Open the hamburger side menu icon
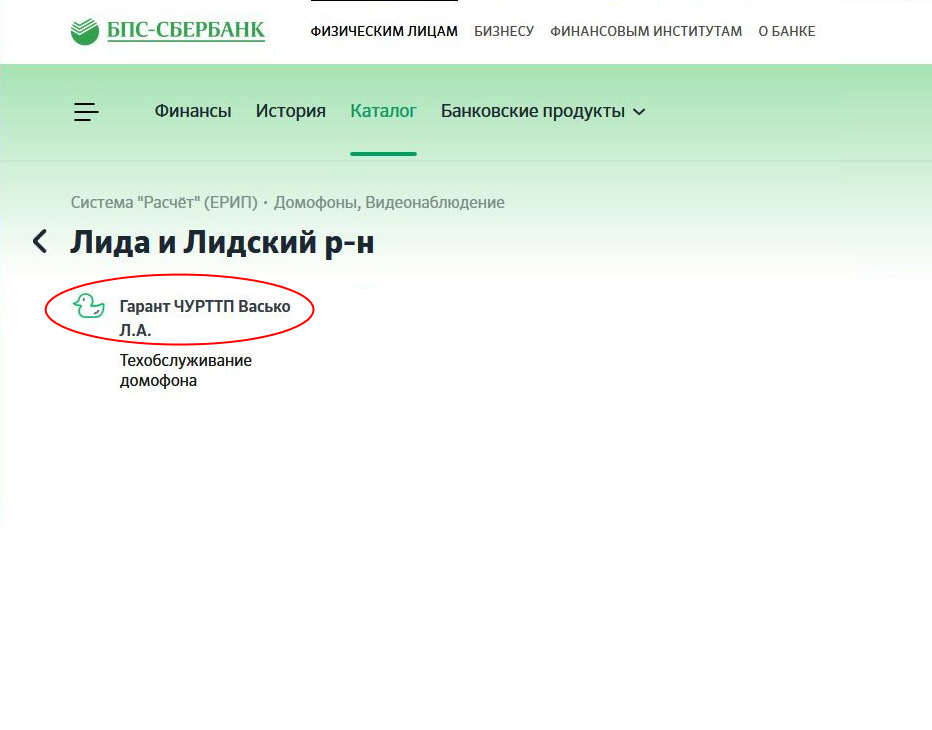Viewport: 932px width, 730px height. [x=86, y=111]
